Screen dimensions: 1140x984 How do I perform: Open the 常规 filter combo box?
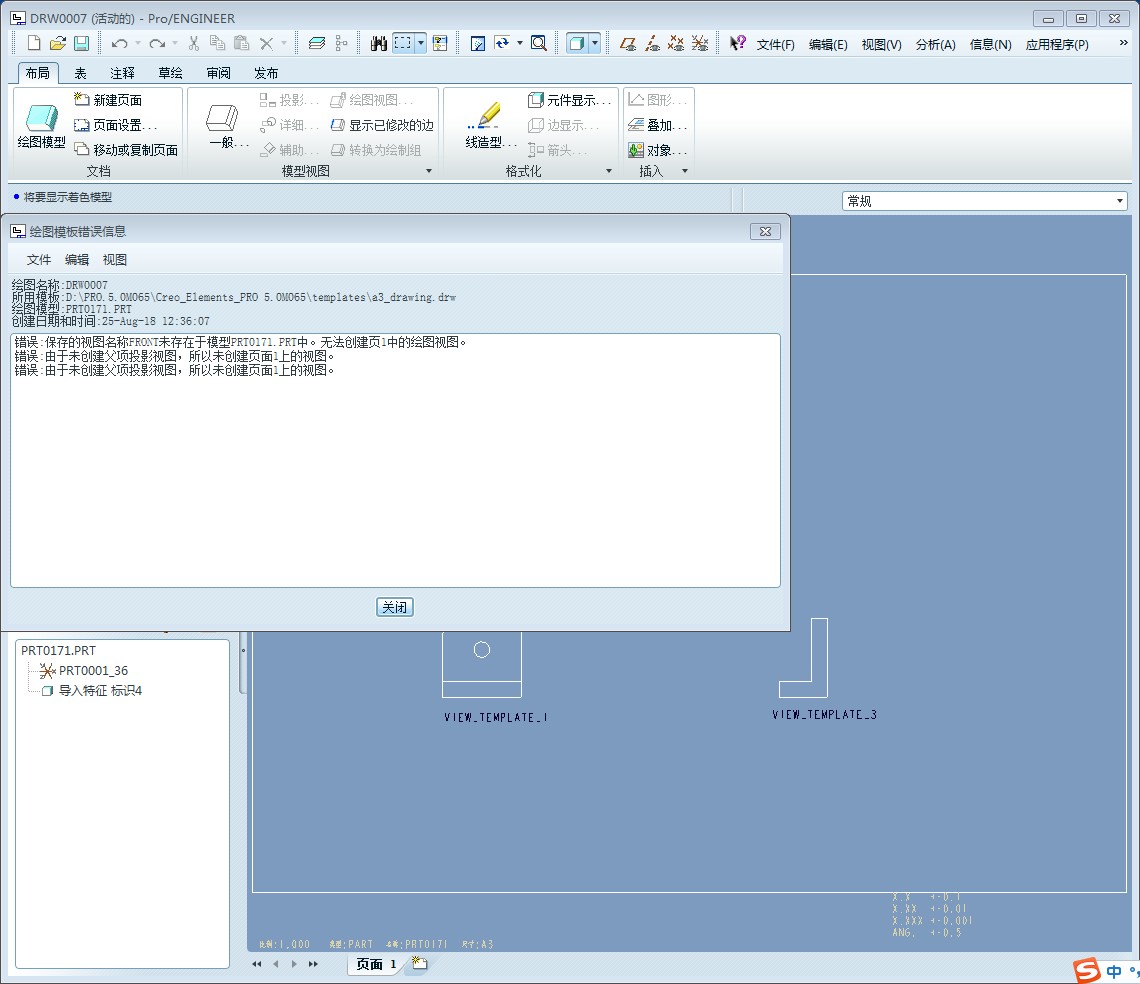[x=984, y=201]
